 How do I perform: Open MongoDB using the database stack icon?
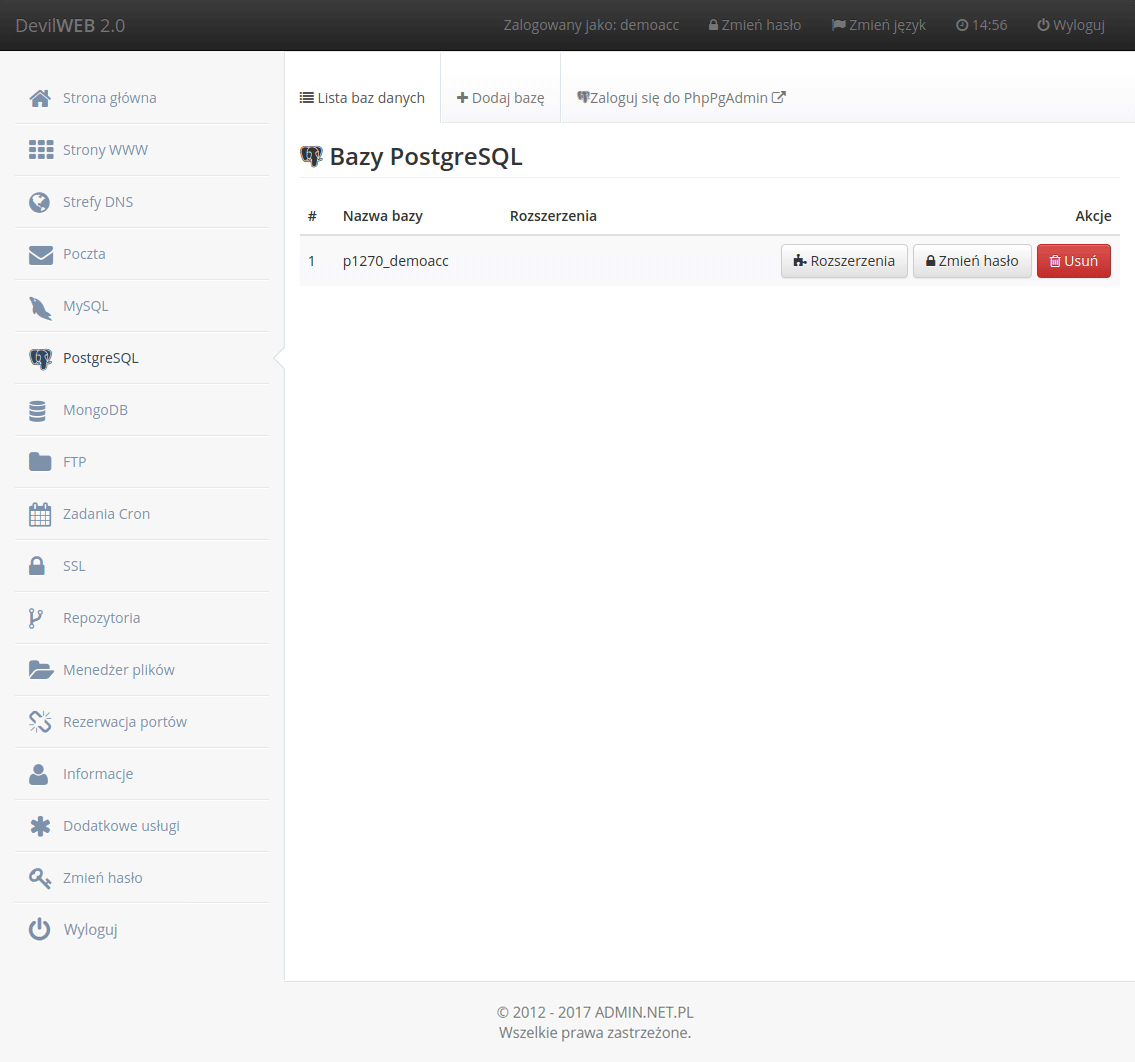[x=40, y=409]
